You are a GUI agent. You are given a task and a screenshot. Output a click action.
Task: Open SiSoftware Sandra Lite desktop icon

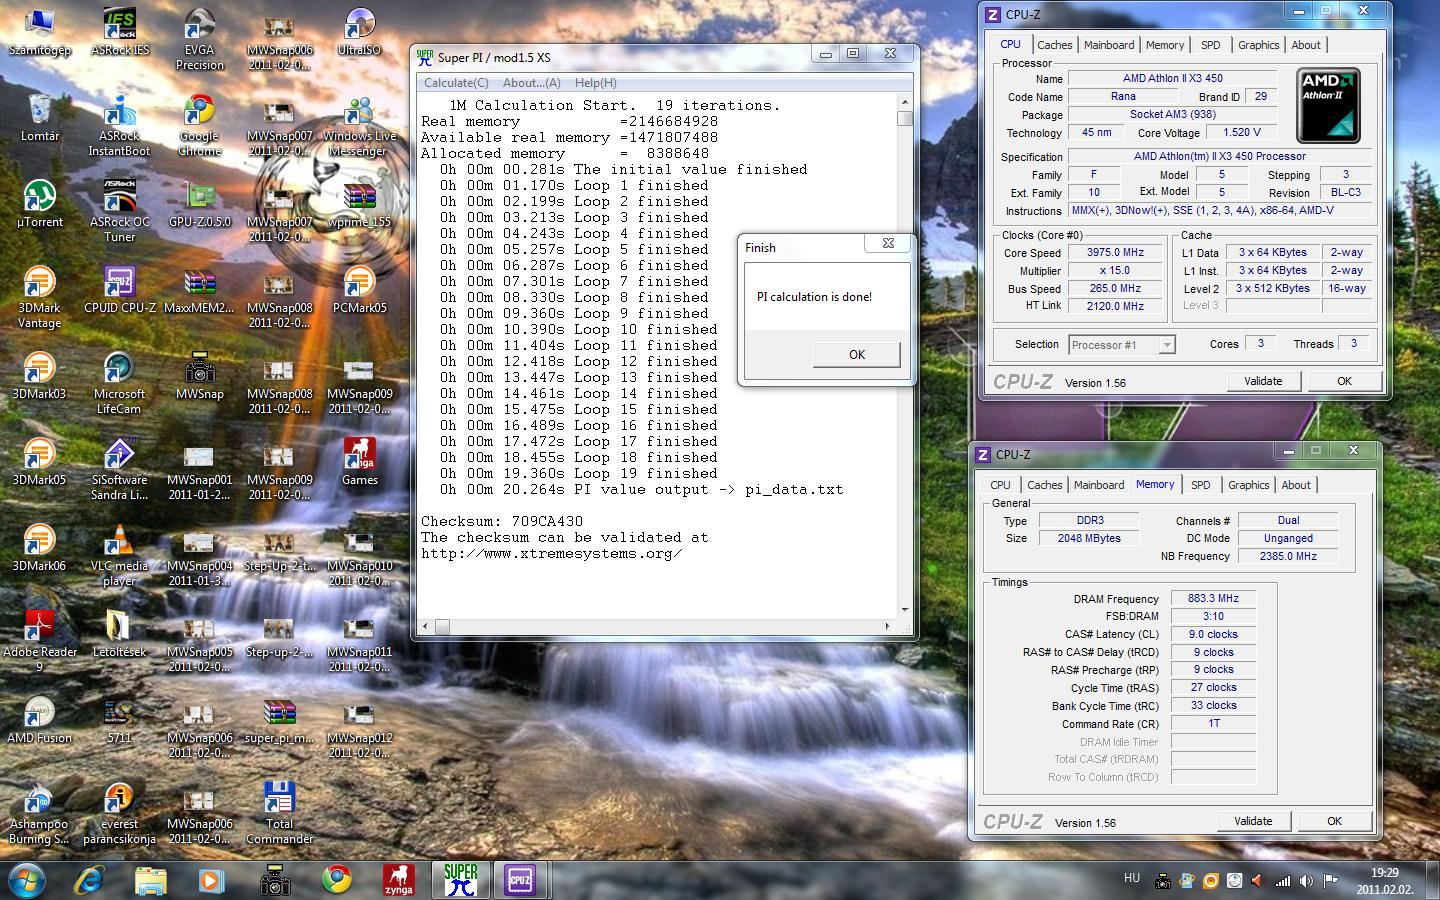click(x=119, y=469)
